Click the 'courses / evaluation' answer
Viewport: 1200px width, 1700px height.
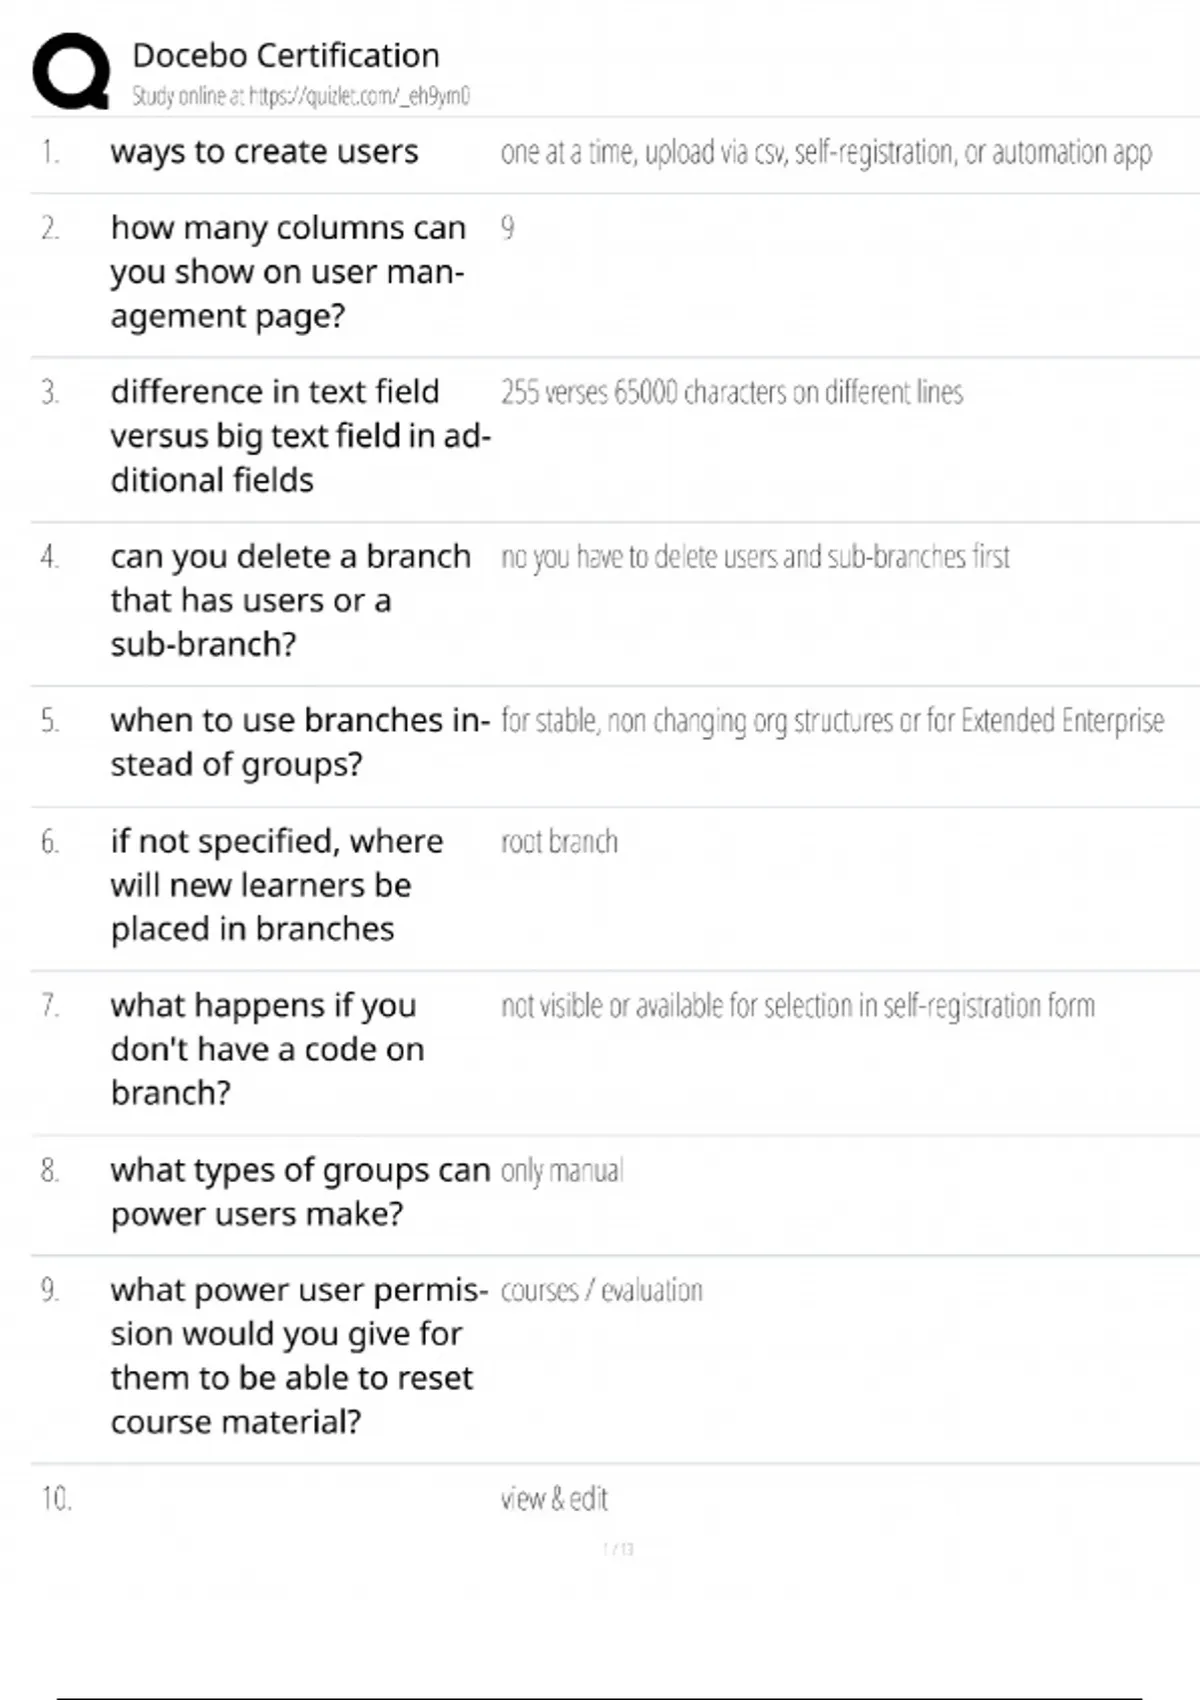click(601, 1291)
